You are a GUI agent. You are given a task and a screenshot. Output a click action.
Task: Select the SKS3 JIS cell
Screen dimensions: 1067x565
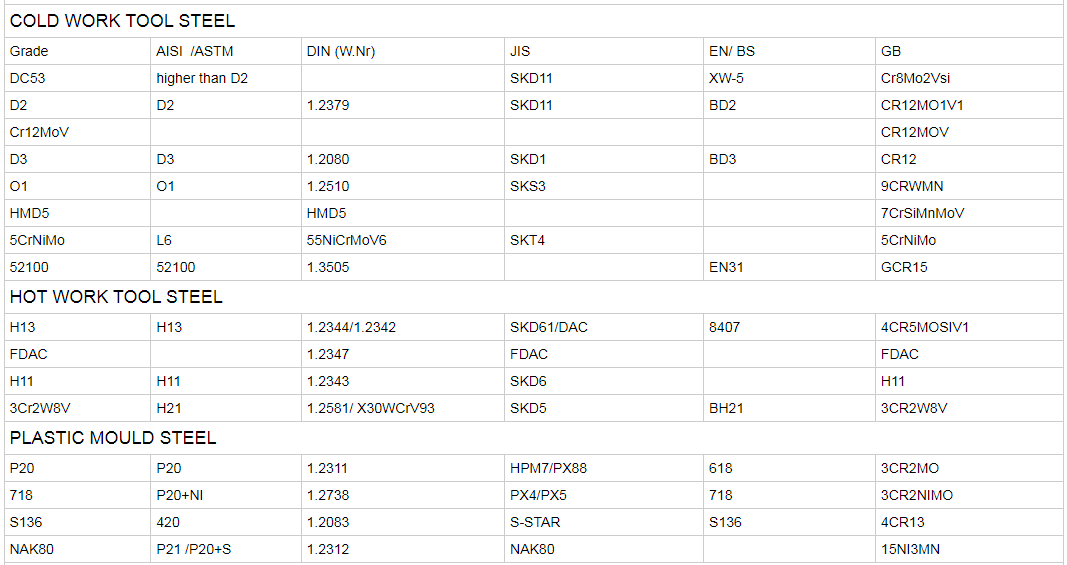[x=528, y=186]
